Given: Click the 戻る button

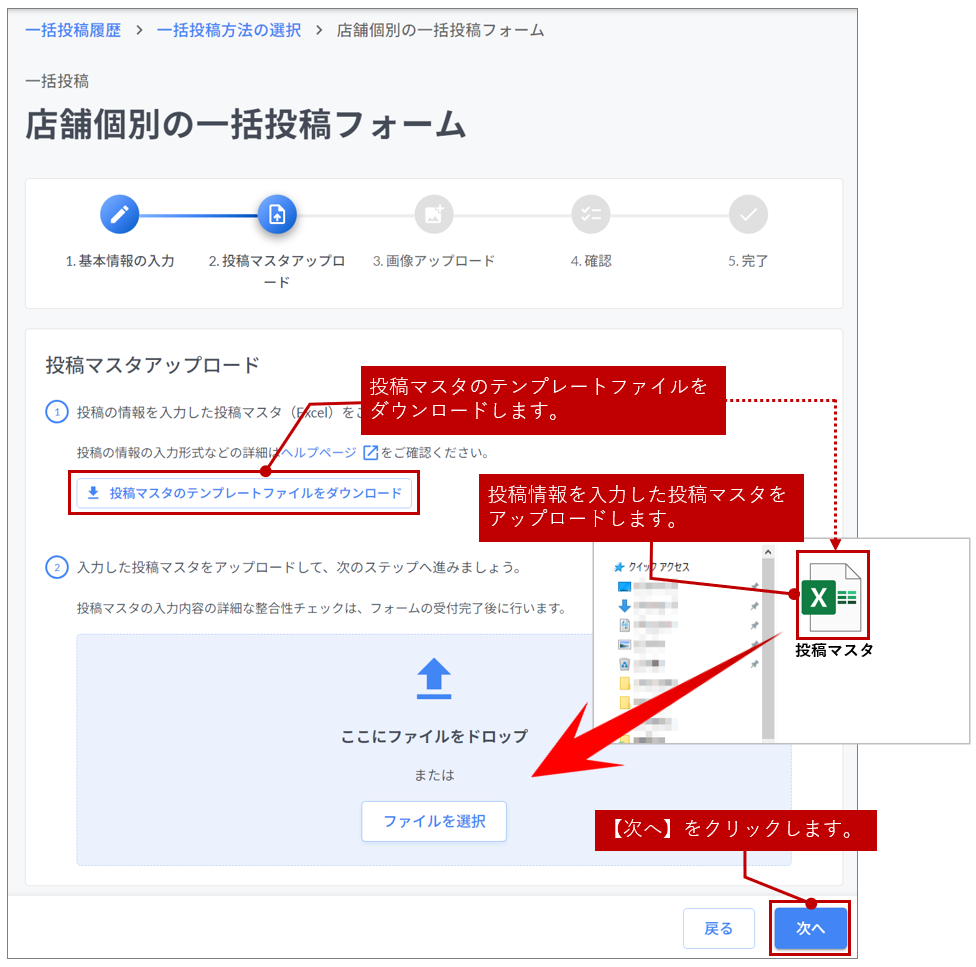Looking at the screenshot, I should 718,929.
